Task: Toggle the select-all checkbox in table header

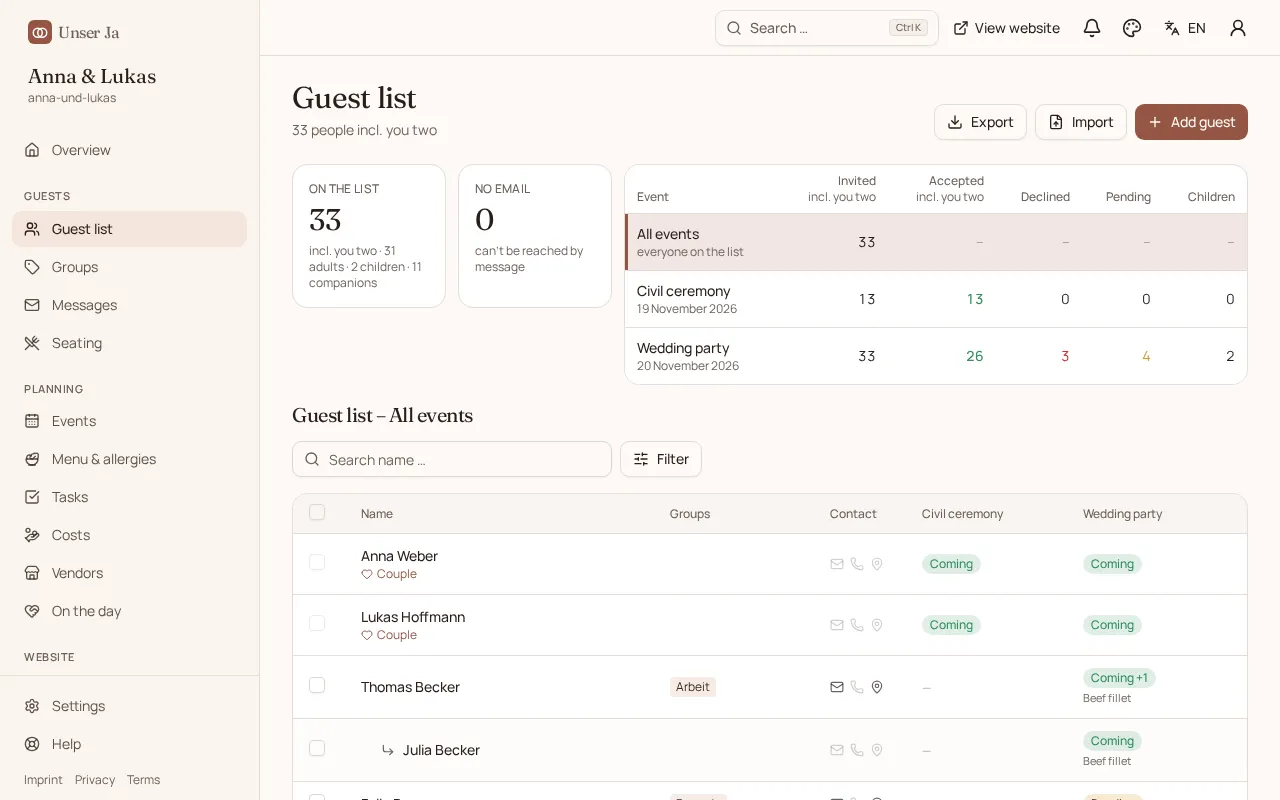Action: click(317, 512)
